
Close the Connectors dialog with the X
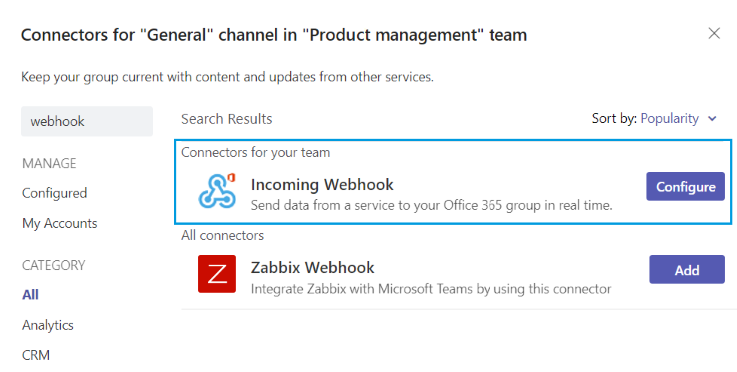(x=714, y=33)
